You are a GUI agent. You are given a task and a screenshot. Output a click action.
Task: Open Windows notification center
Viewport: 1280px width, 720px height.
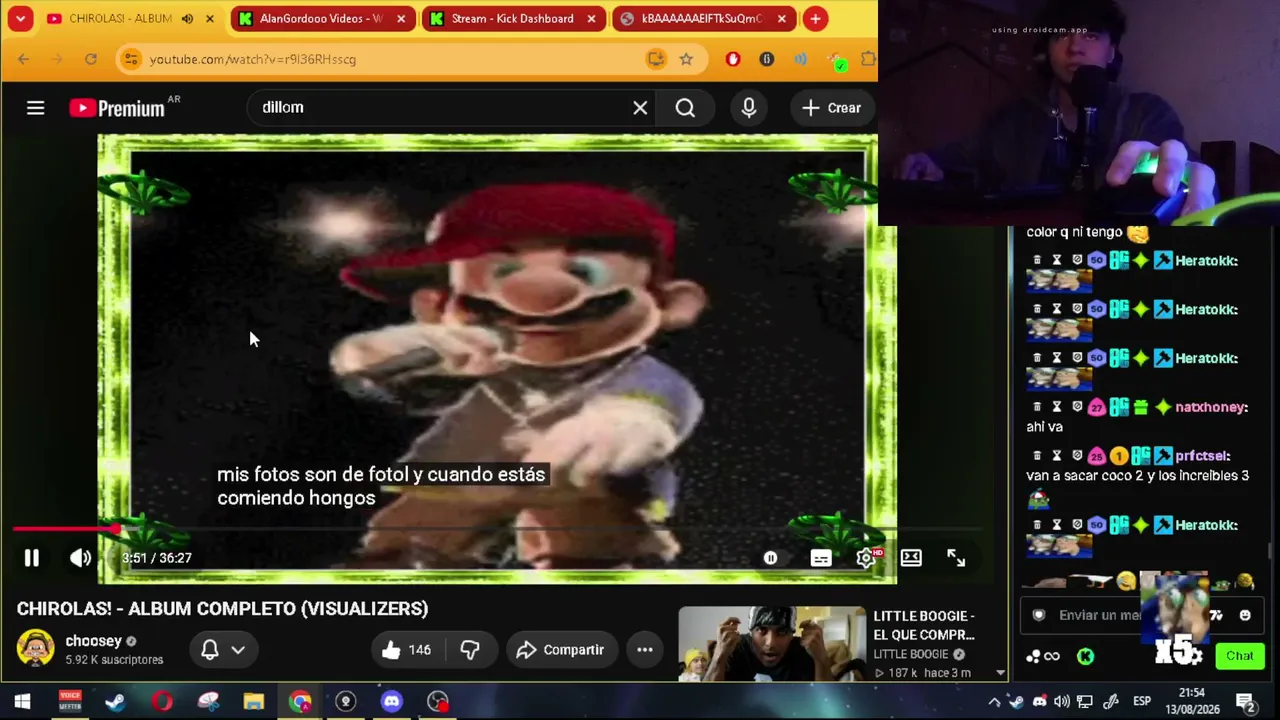click(1246, 701)
